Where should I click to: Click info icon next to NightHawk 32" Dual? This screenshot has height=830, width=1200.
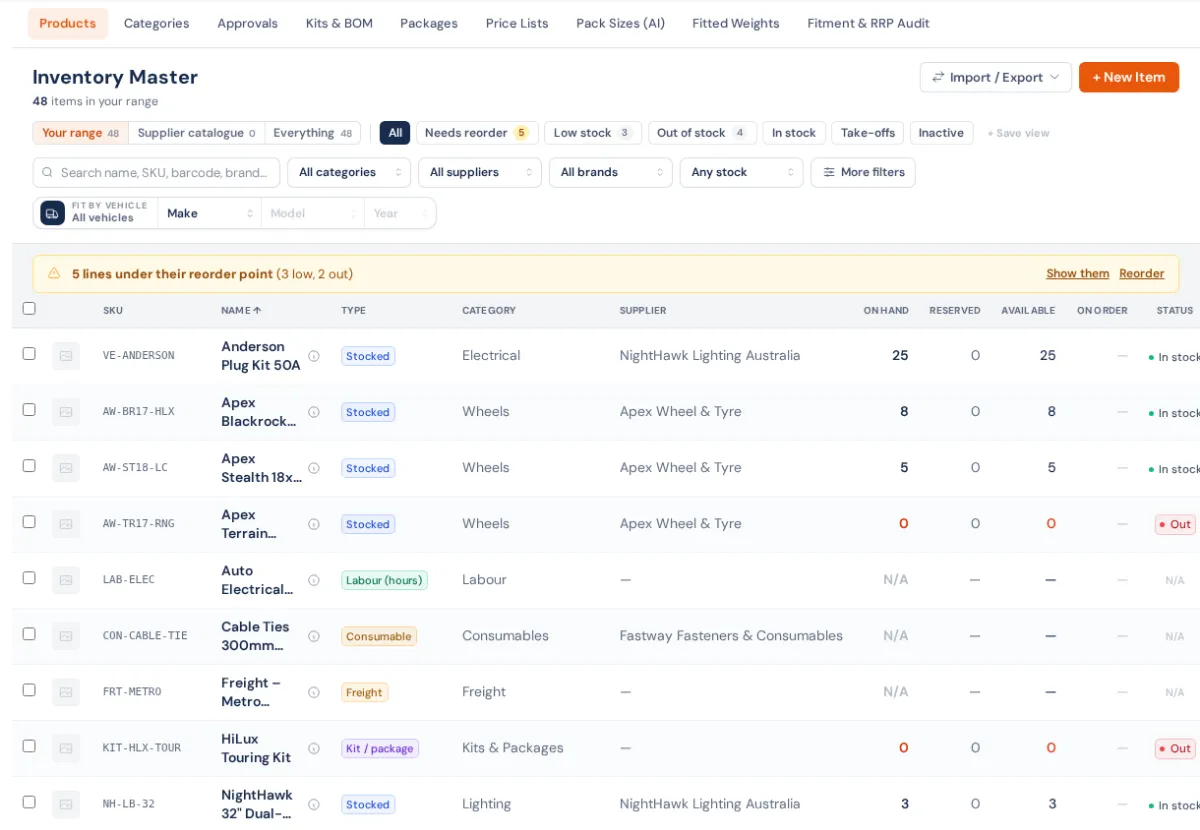tap(313, 804)
